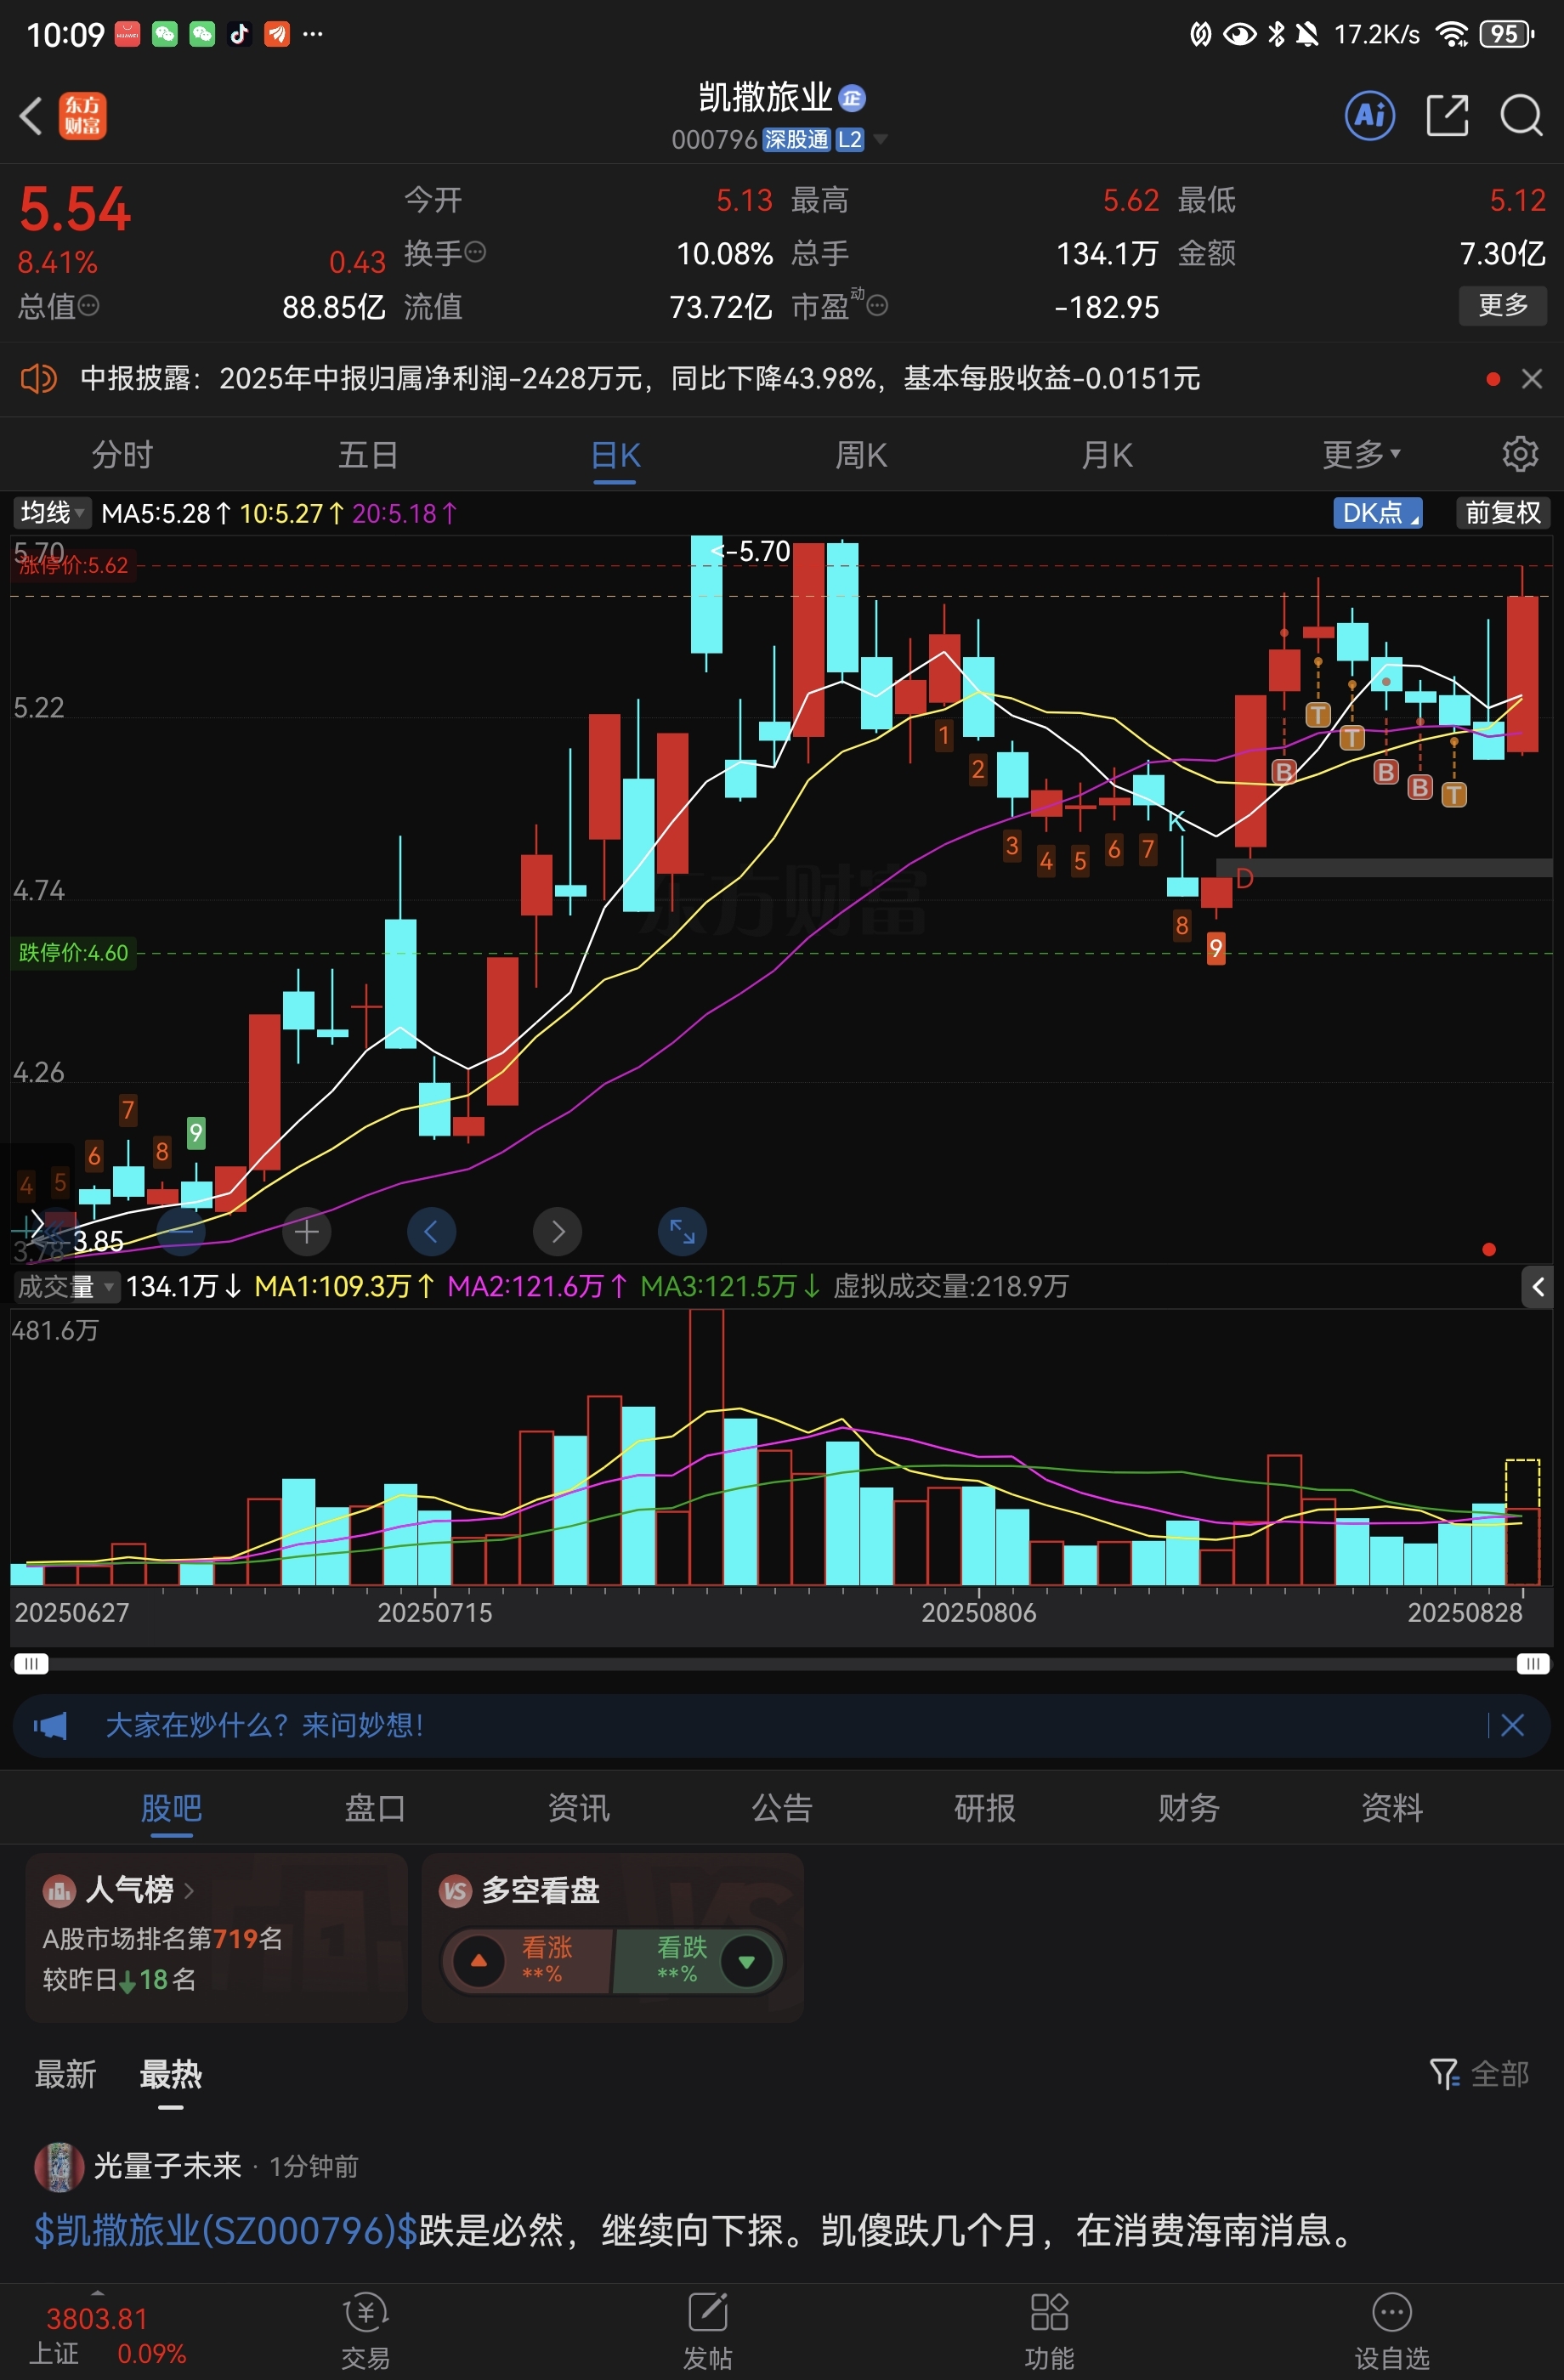This screenshot has height=2380, width=1564.
Task: Tap the enterprise verified badge
Action: (x=851, y=98)
